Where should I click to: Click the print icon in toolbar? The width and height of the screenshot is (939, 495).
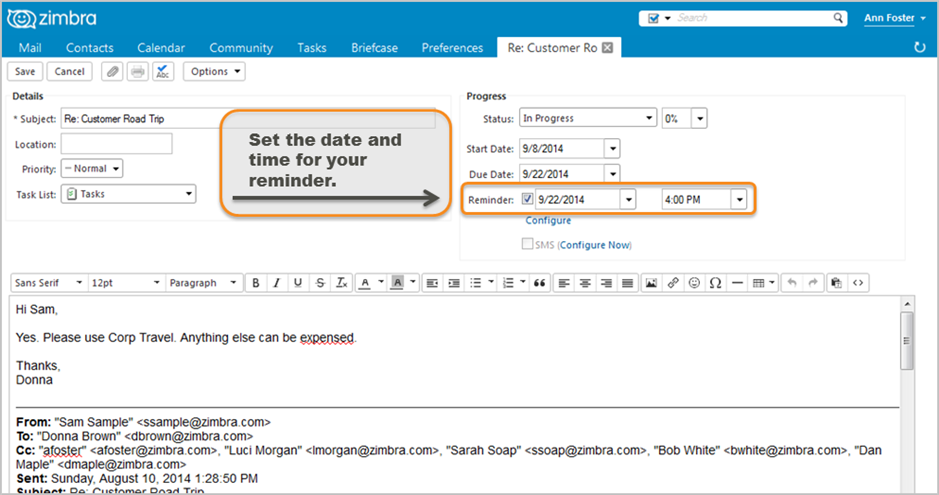point(138,72)
